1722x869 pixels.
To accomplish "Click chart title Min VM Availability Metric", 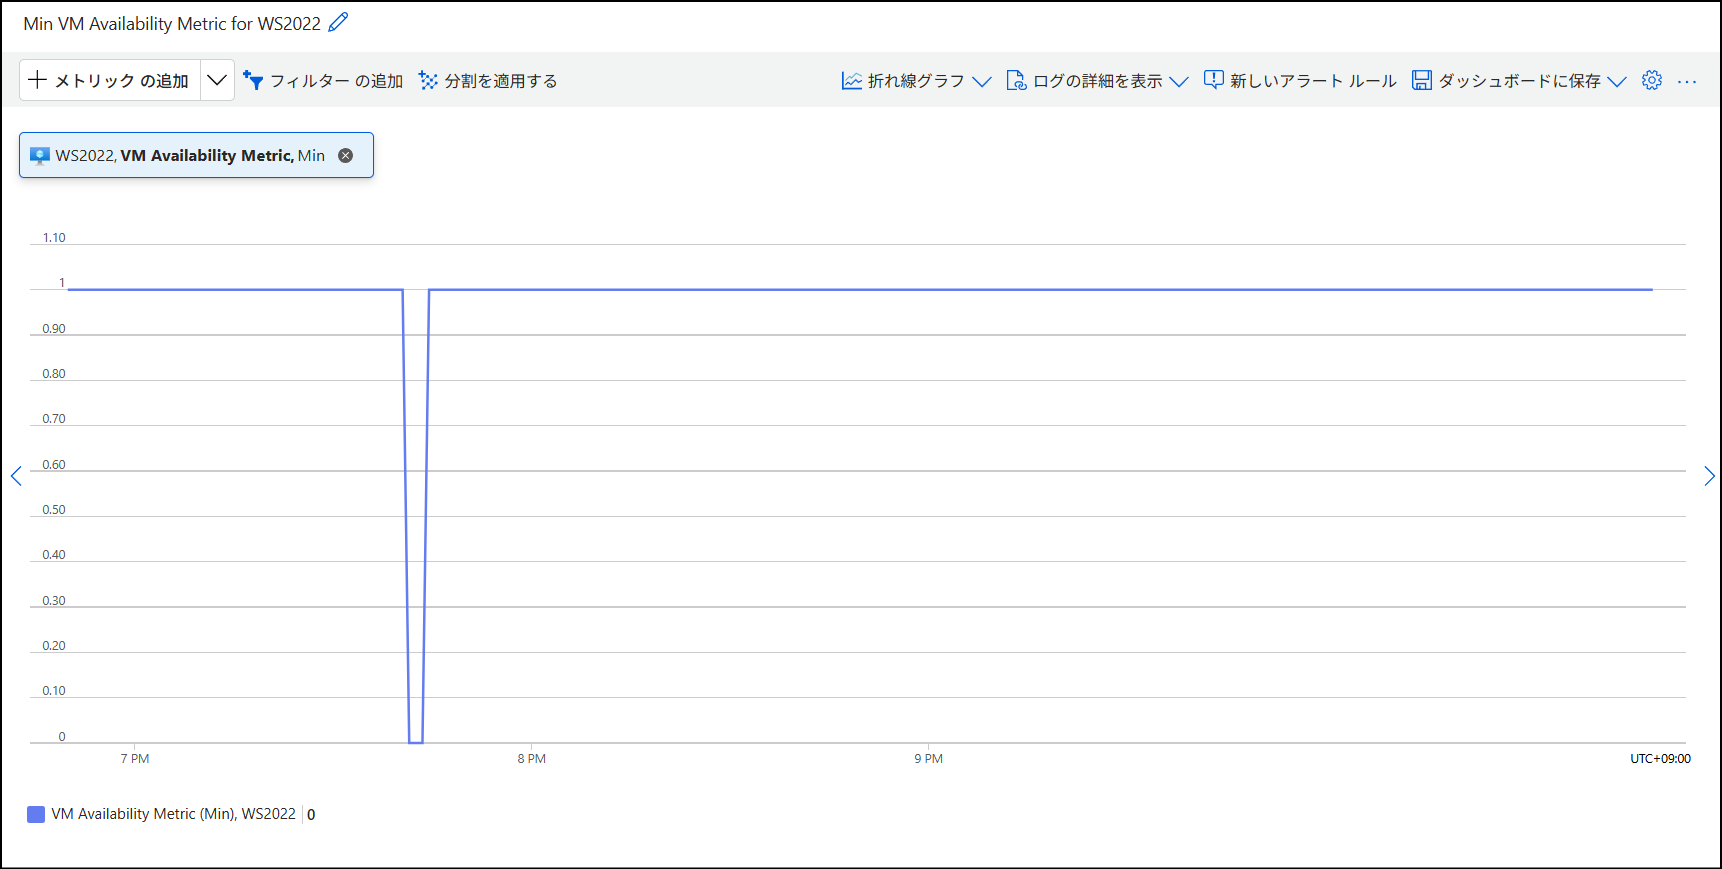I will coord(172,23).
